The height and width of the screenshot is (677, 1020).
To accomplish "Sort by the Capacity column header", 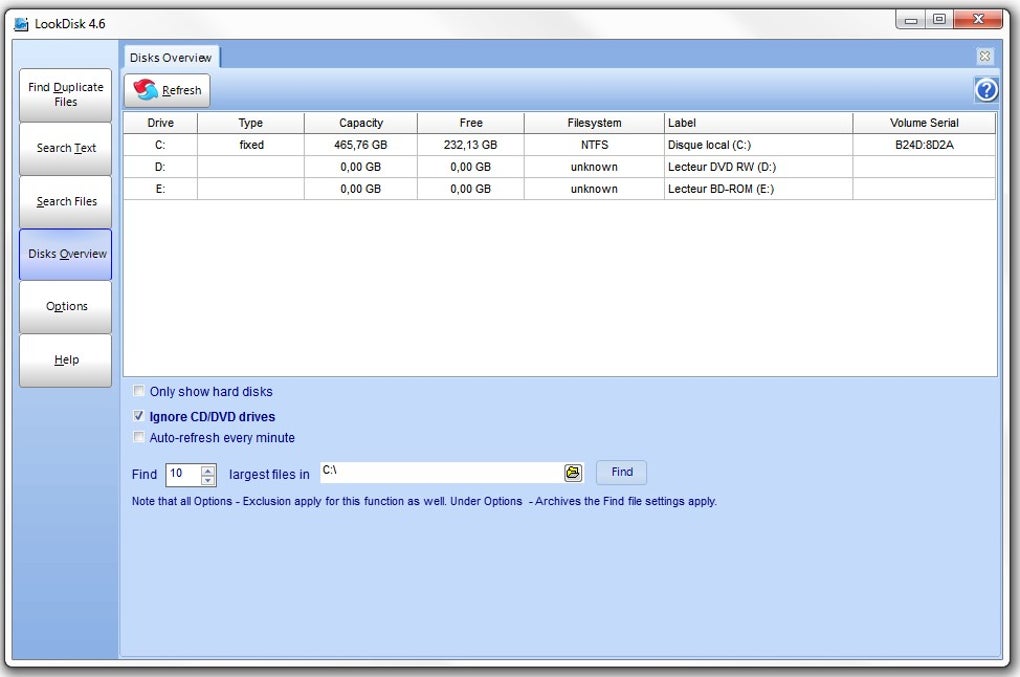I will 361,123.
